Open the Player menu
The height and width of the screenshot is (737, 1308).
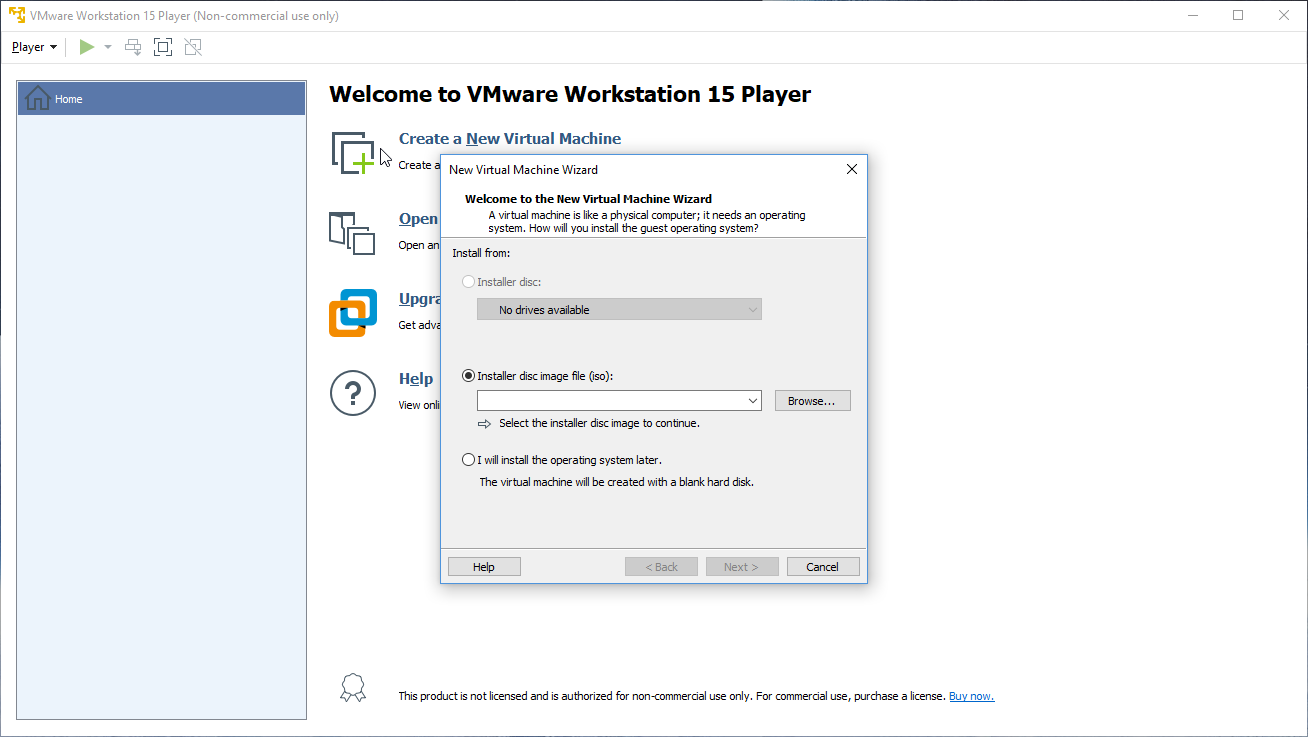click(x=34, y=47)
